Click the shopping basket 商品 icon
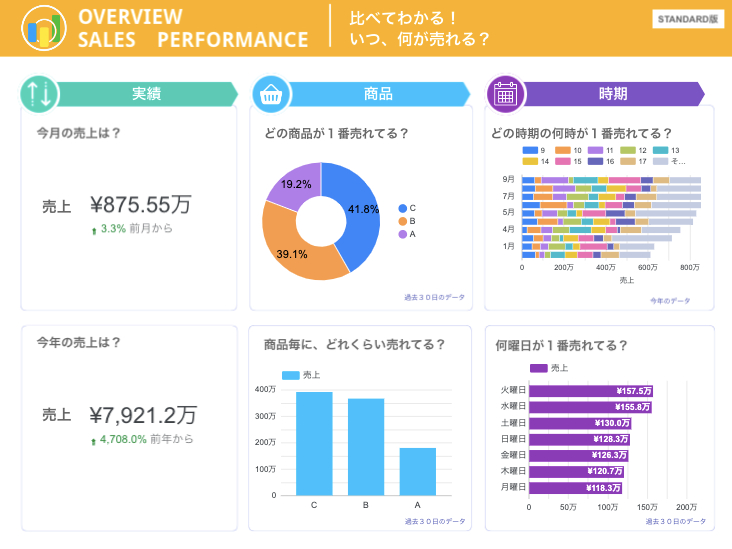732x549 pixels. pos(271,94)
